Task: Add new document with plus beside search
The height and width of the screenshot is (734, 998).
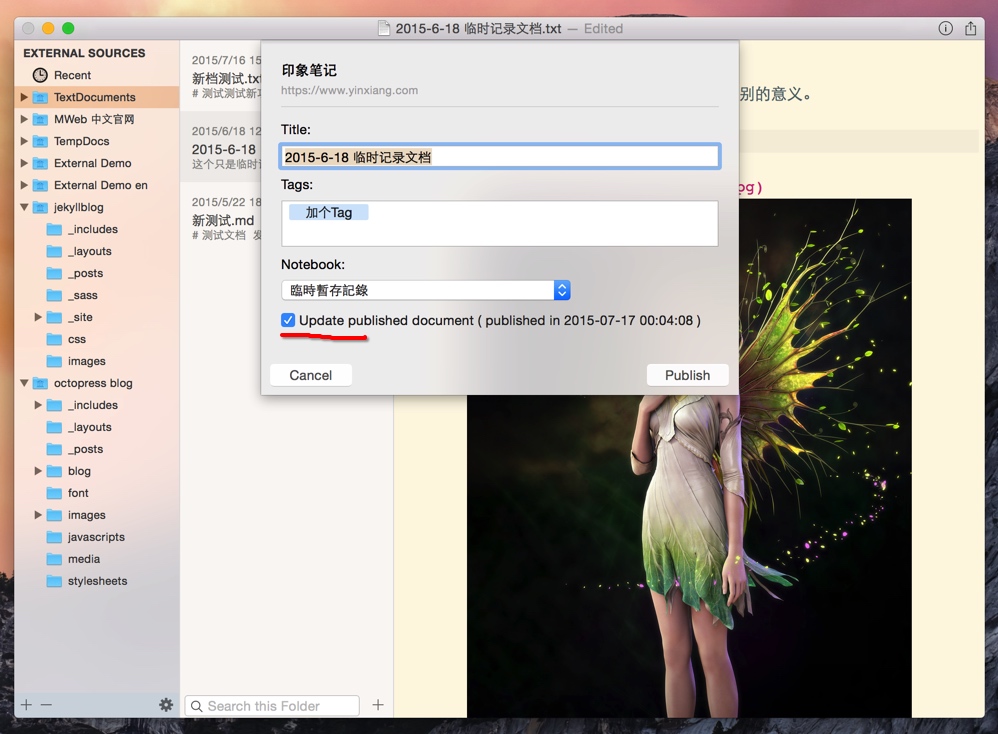Action: coord(378,705)
